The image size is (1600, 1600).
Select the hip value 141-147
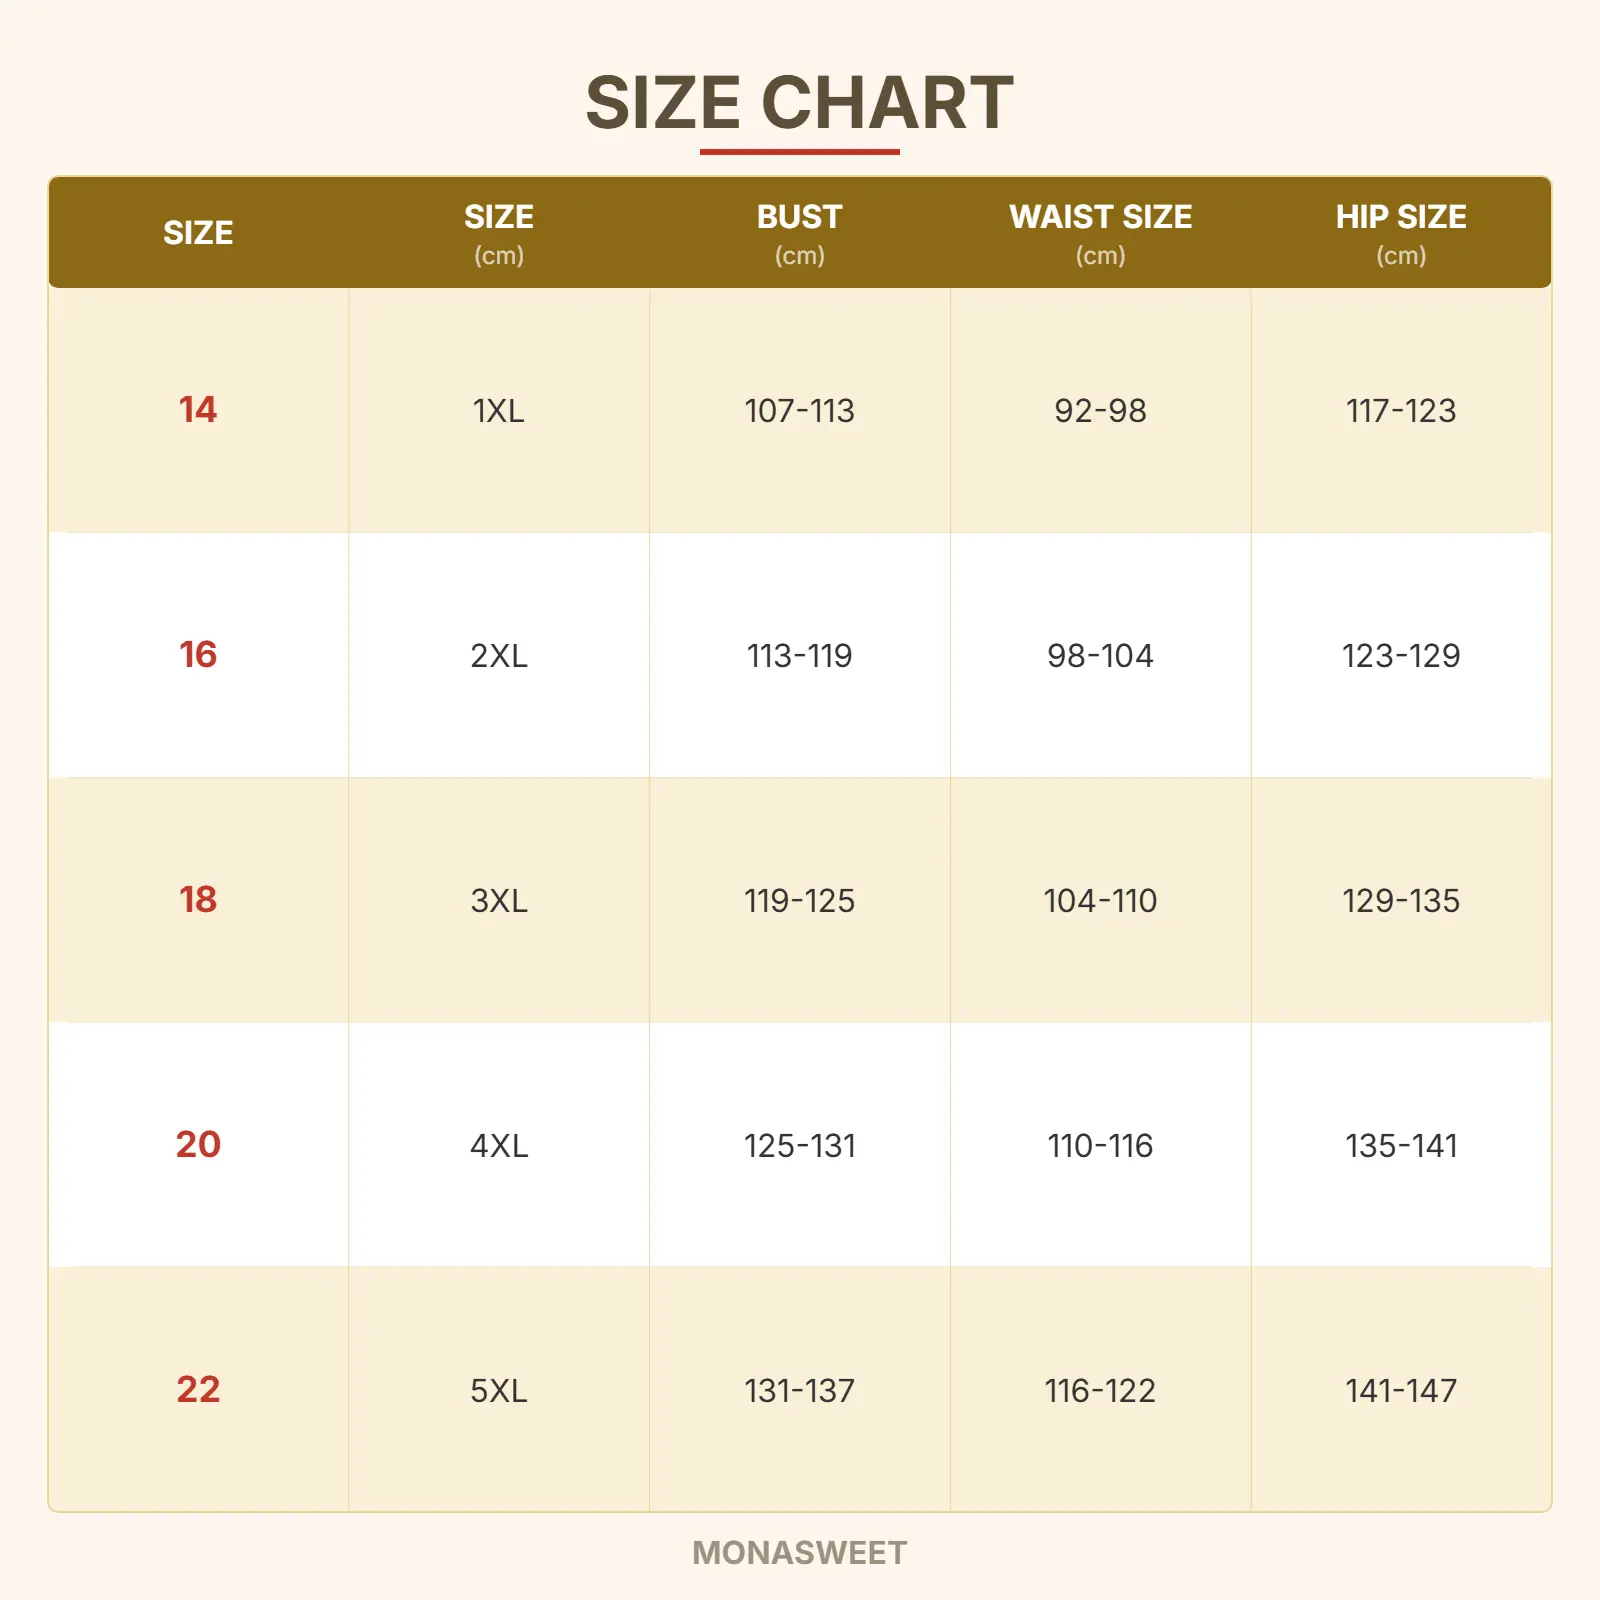click(1401, 1391)
